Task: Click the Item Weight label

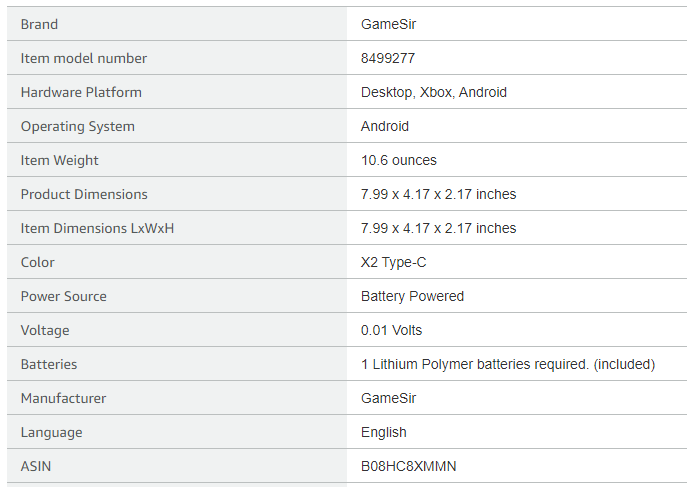Action: tap(60, 160)
